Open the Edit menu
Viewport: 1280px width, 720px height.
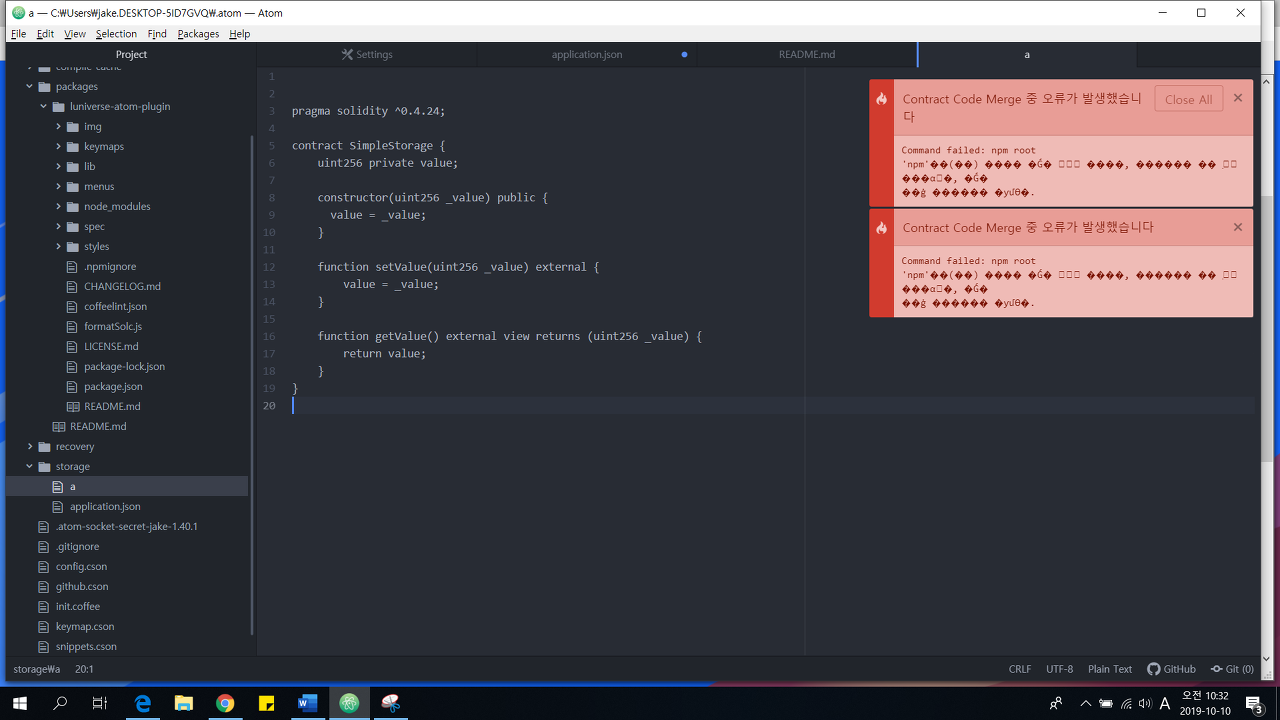(x=45, y=34)
